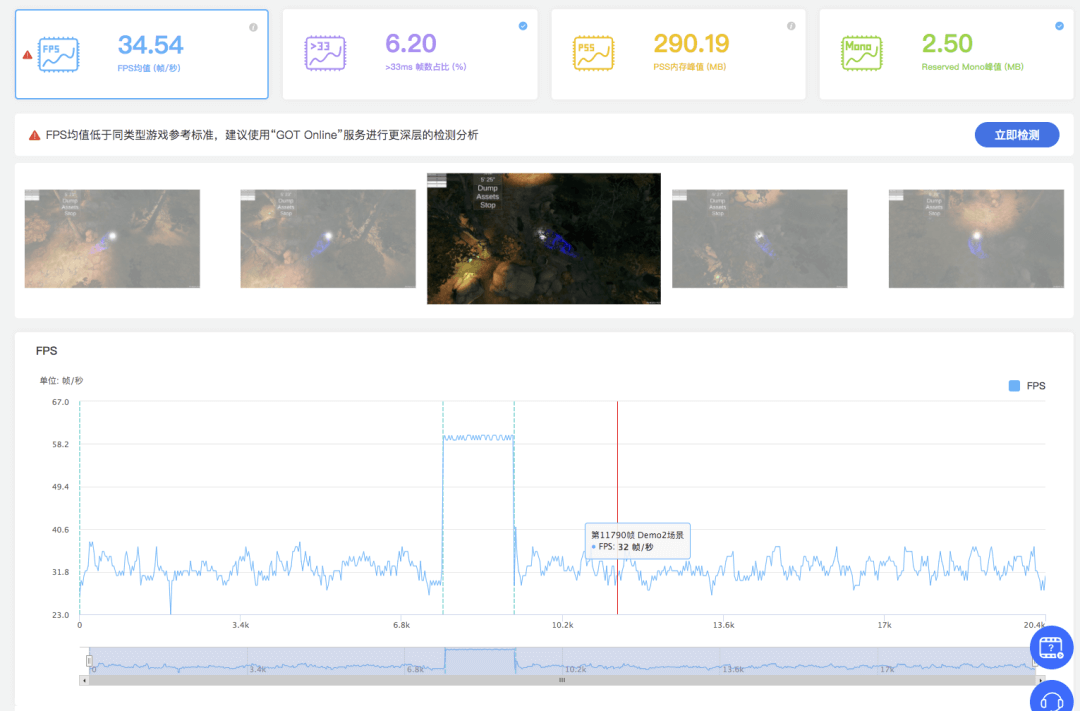The width and height of the screenshot is (1080, 711).
Task: Click the 290.19 PSS value
Action: tap(691, 43)
